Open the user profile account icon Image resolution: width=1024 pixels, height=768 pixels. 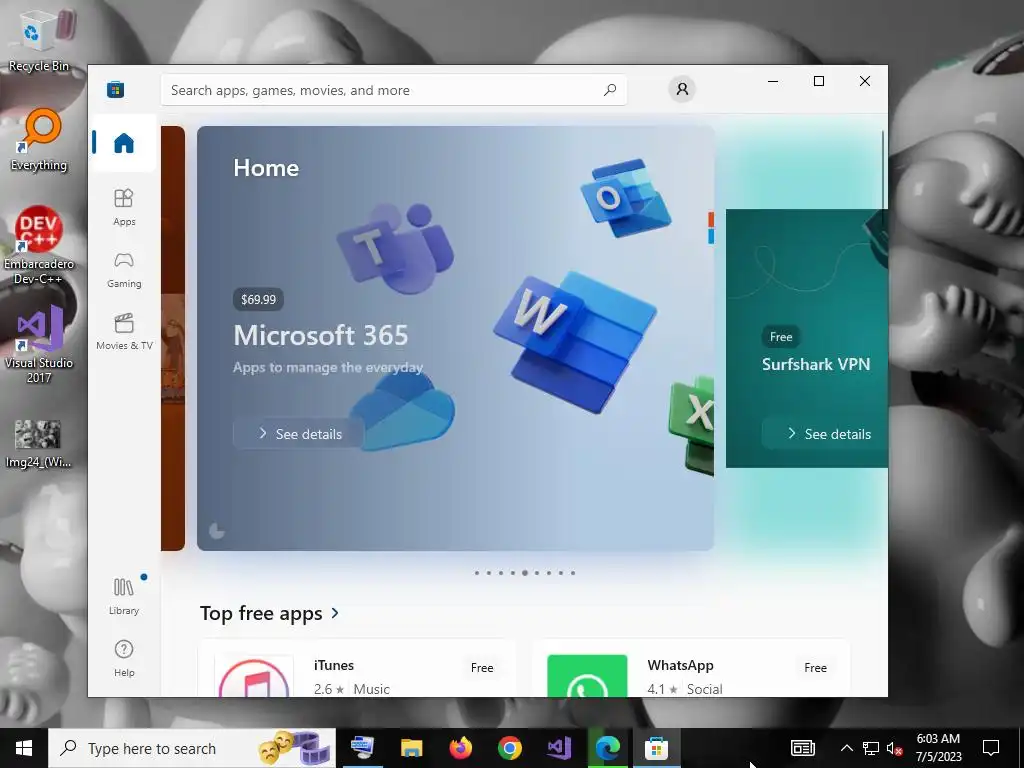click(x=682, y=89)
